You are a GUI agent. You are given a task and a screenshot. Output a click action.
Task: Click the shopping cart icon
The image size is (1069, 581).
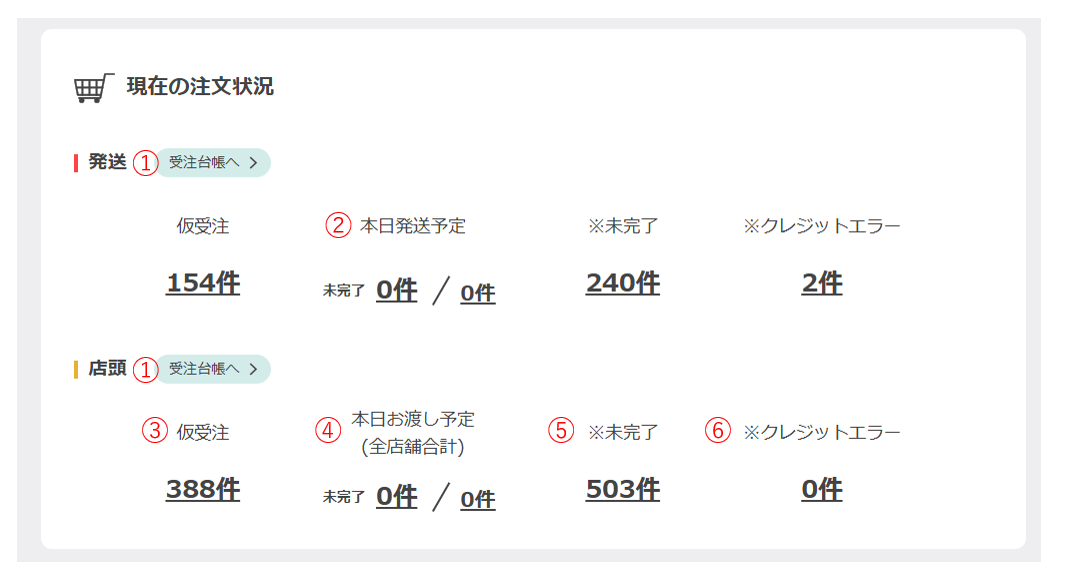pos(93,87)
